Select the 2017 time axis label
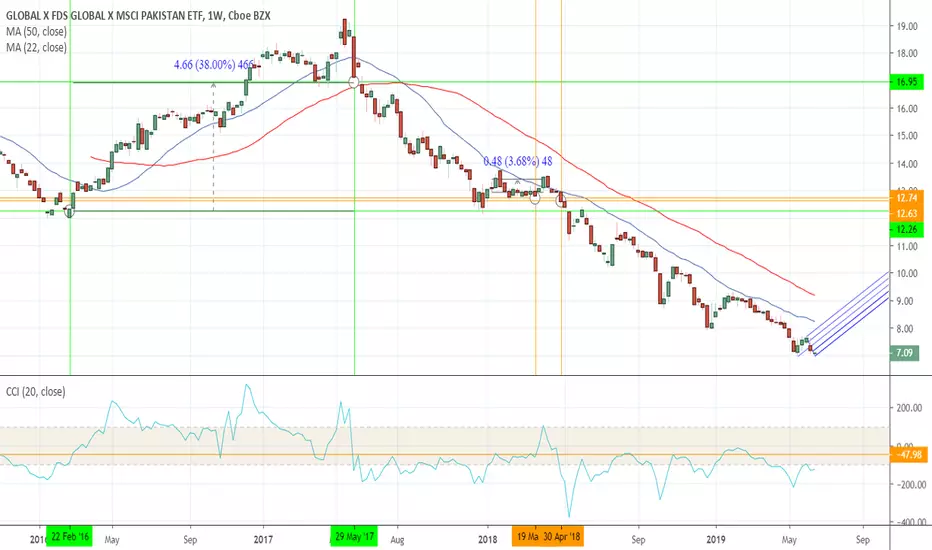Viewport: 932px width, 550px height. [263, 540]
